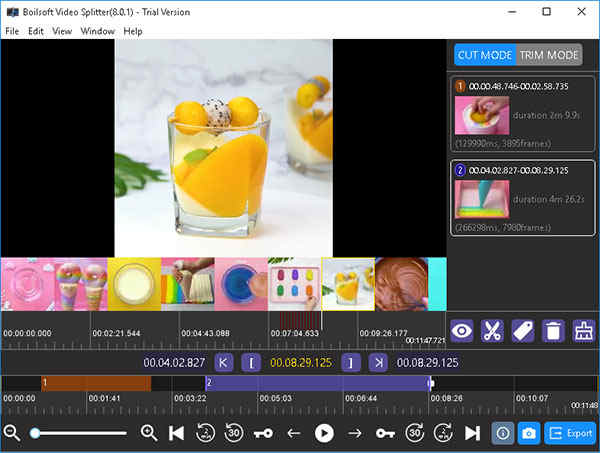Switch to TRIM MODE

(549, 55)
